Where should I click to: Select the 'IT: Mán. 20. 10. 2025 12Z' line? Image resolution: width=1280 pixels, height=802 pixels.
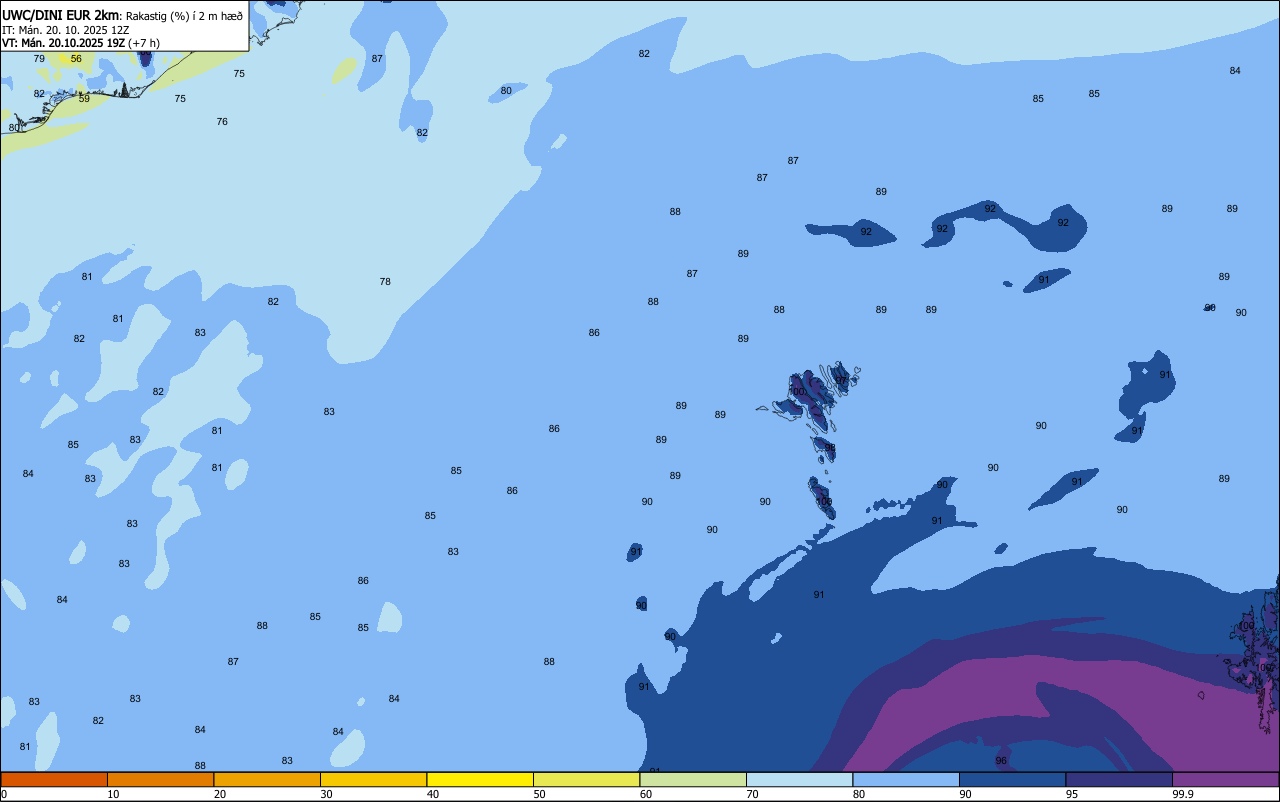click(x=65, y=30)
